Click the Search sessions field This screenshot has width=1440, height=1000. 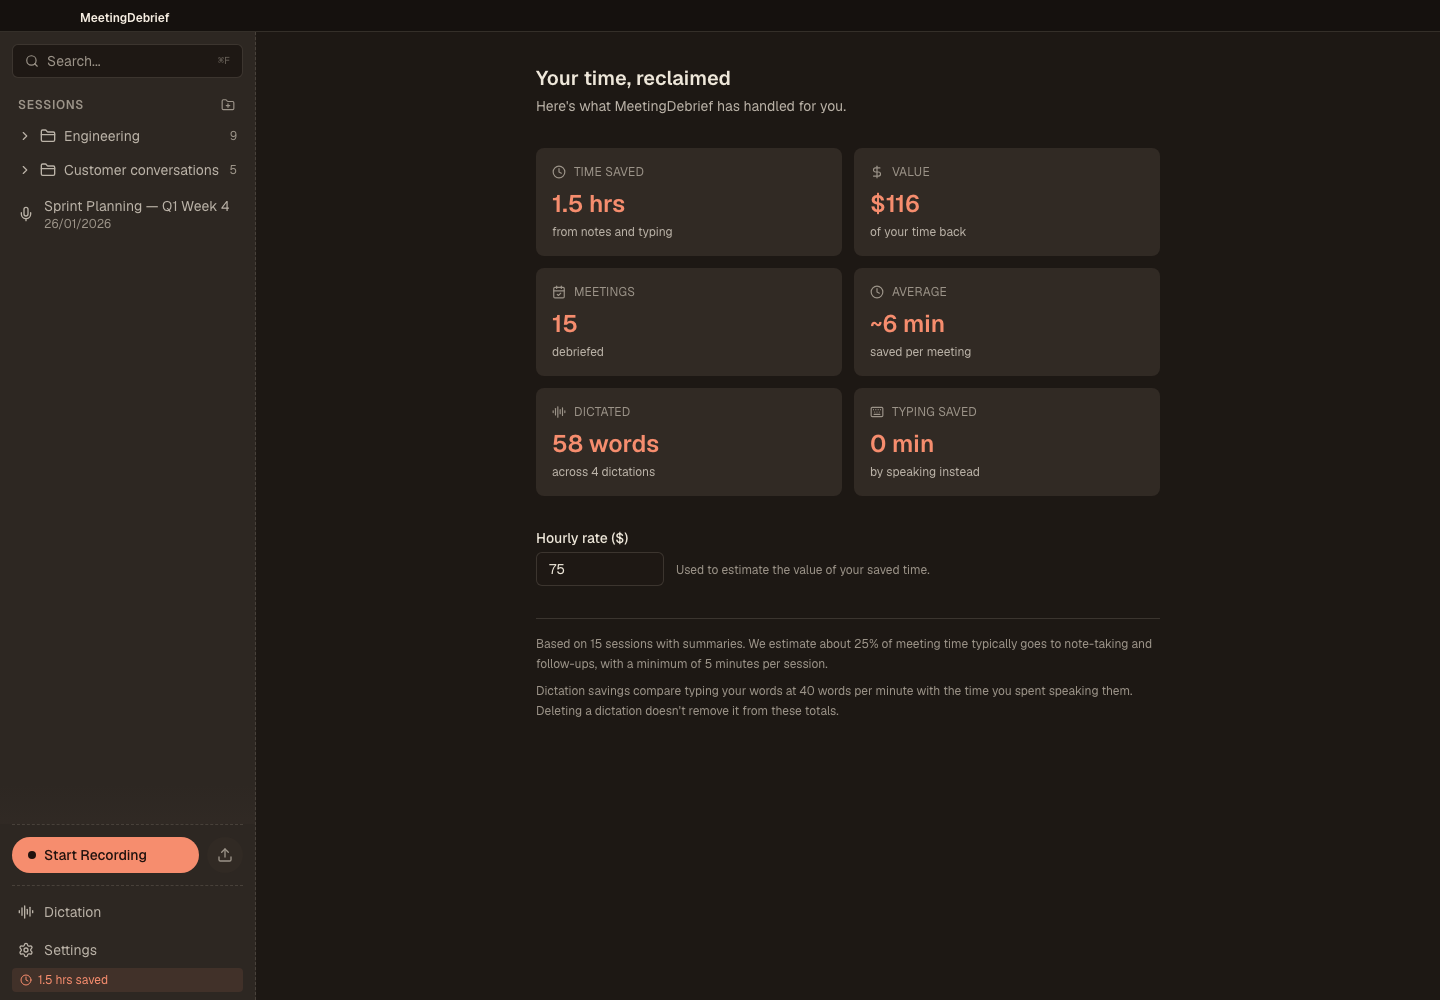[x=127, y=61]
